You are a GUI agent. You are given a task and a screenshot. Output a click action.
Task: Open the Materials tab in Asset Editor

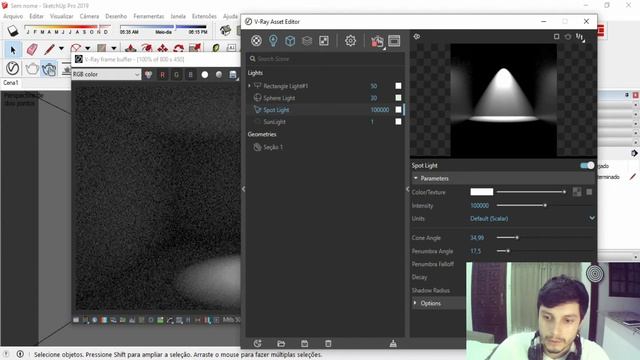(x=256, y=40)
